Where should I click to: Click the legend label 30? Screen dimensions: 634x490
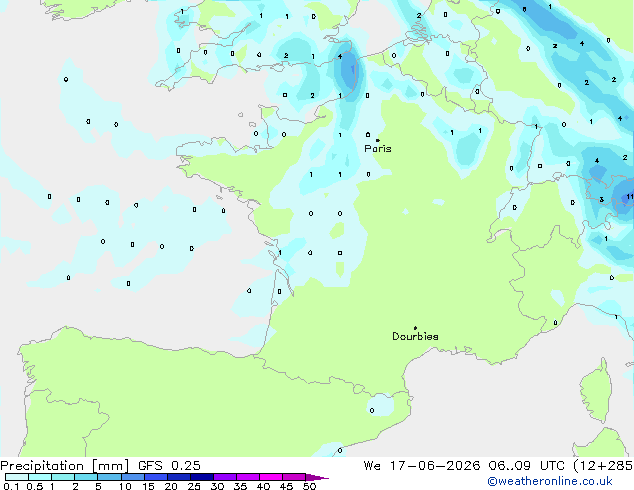click(x=217, y=486)
